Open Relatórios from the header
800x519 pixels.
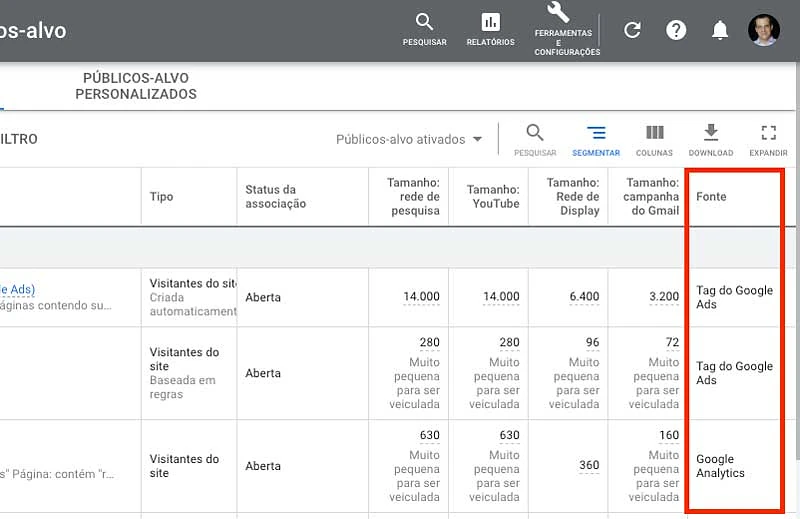point(490,30)
